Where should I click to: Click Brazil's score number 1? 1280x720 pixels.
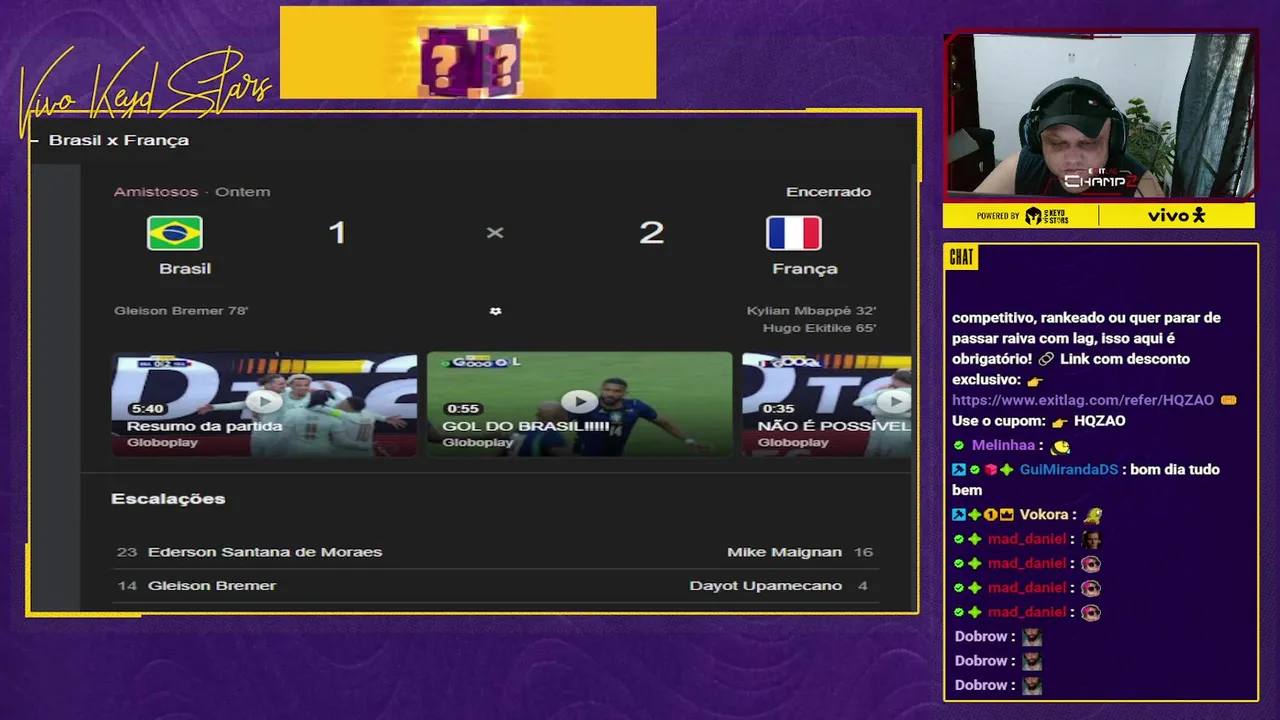[x=337, y=233]
